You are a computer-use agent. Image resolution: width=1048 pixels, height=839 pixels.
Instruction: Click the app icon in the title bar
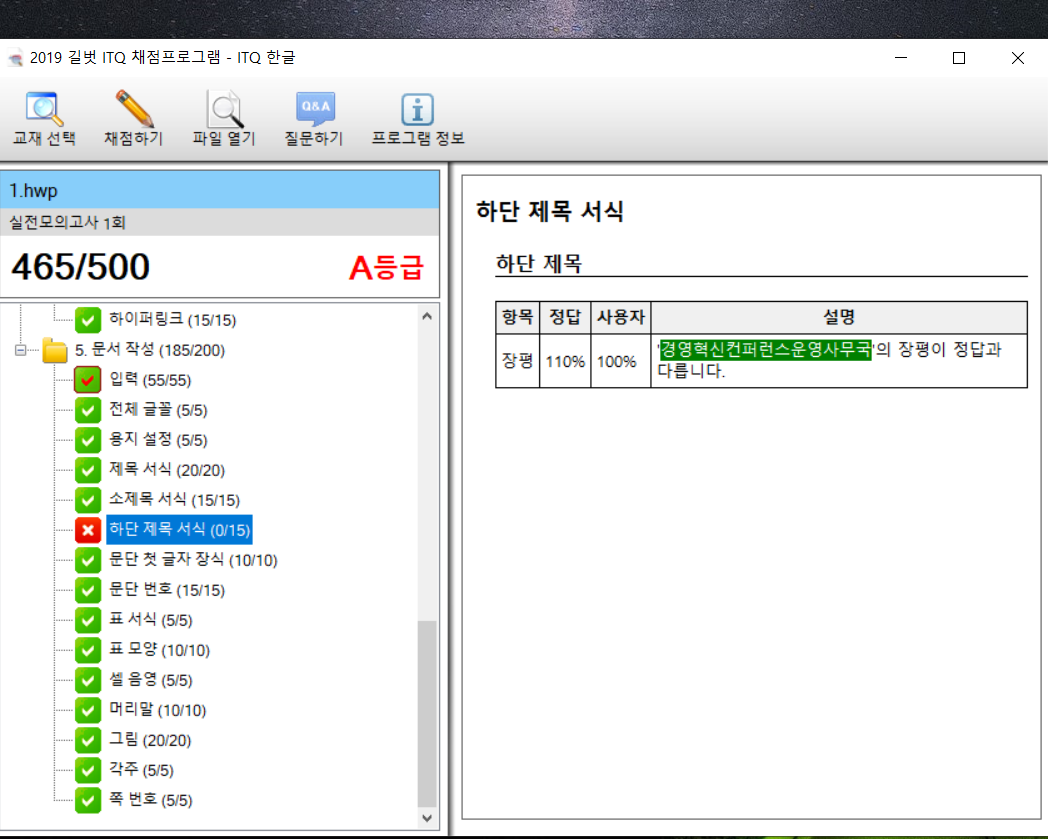(15, 58)
